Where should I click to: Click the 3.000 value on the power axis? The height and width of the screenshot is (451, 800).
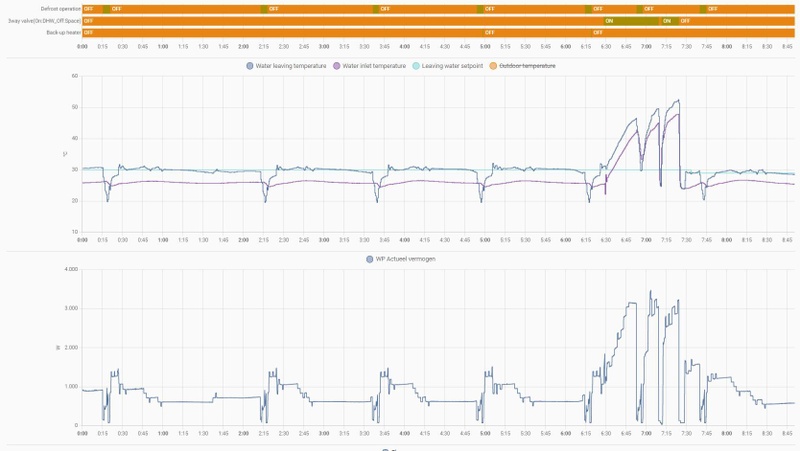(x=72, y=308)
